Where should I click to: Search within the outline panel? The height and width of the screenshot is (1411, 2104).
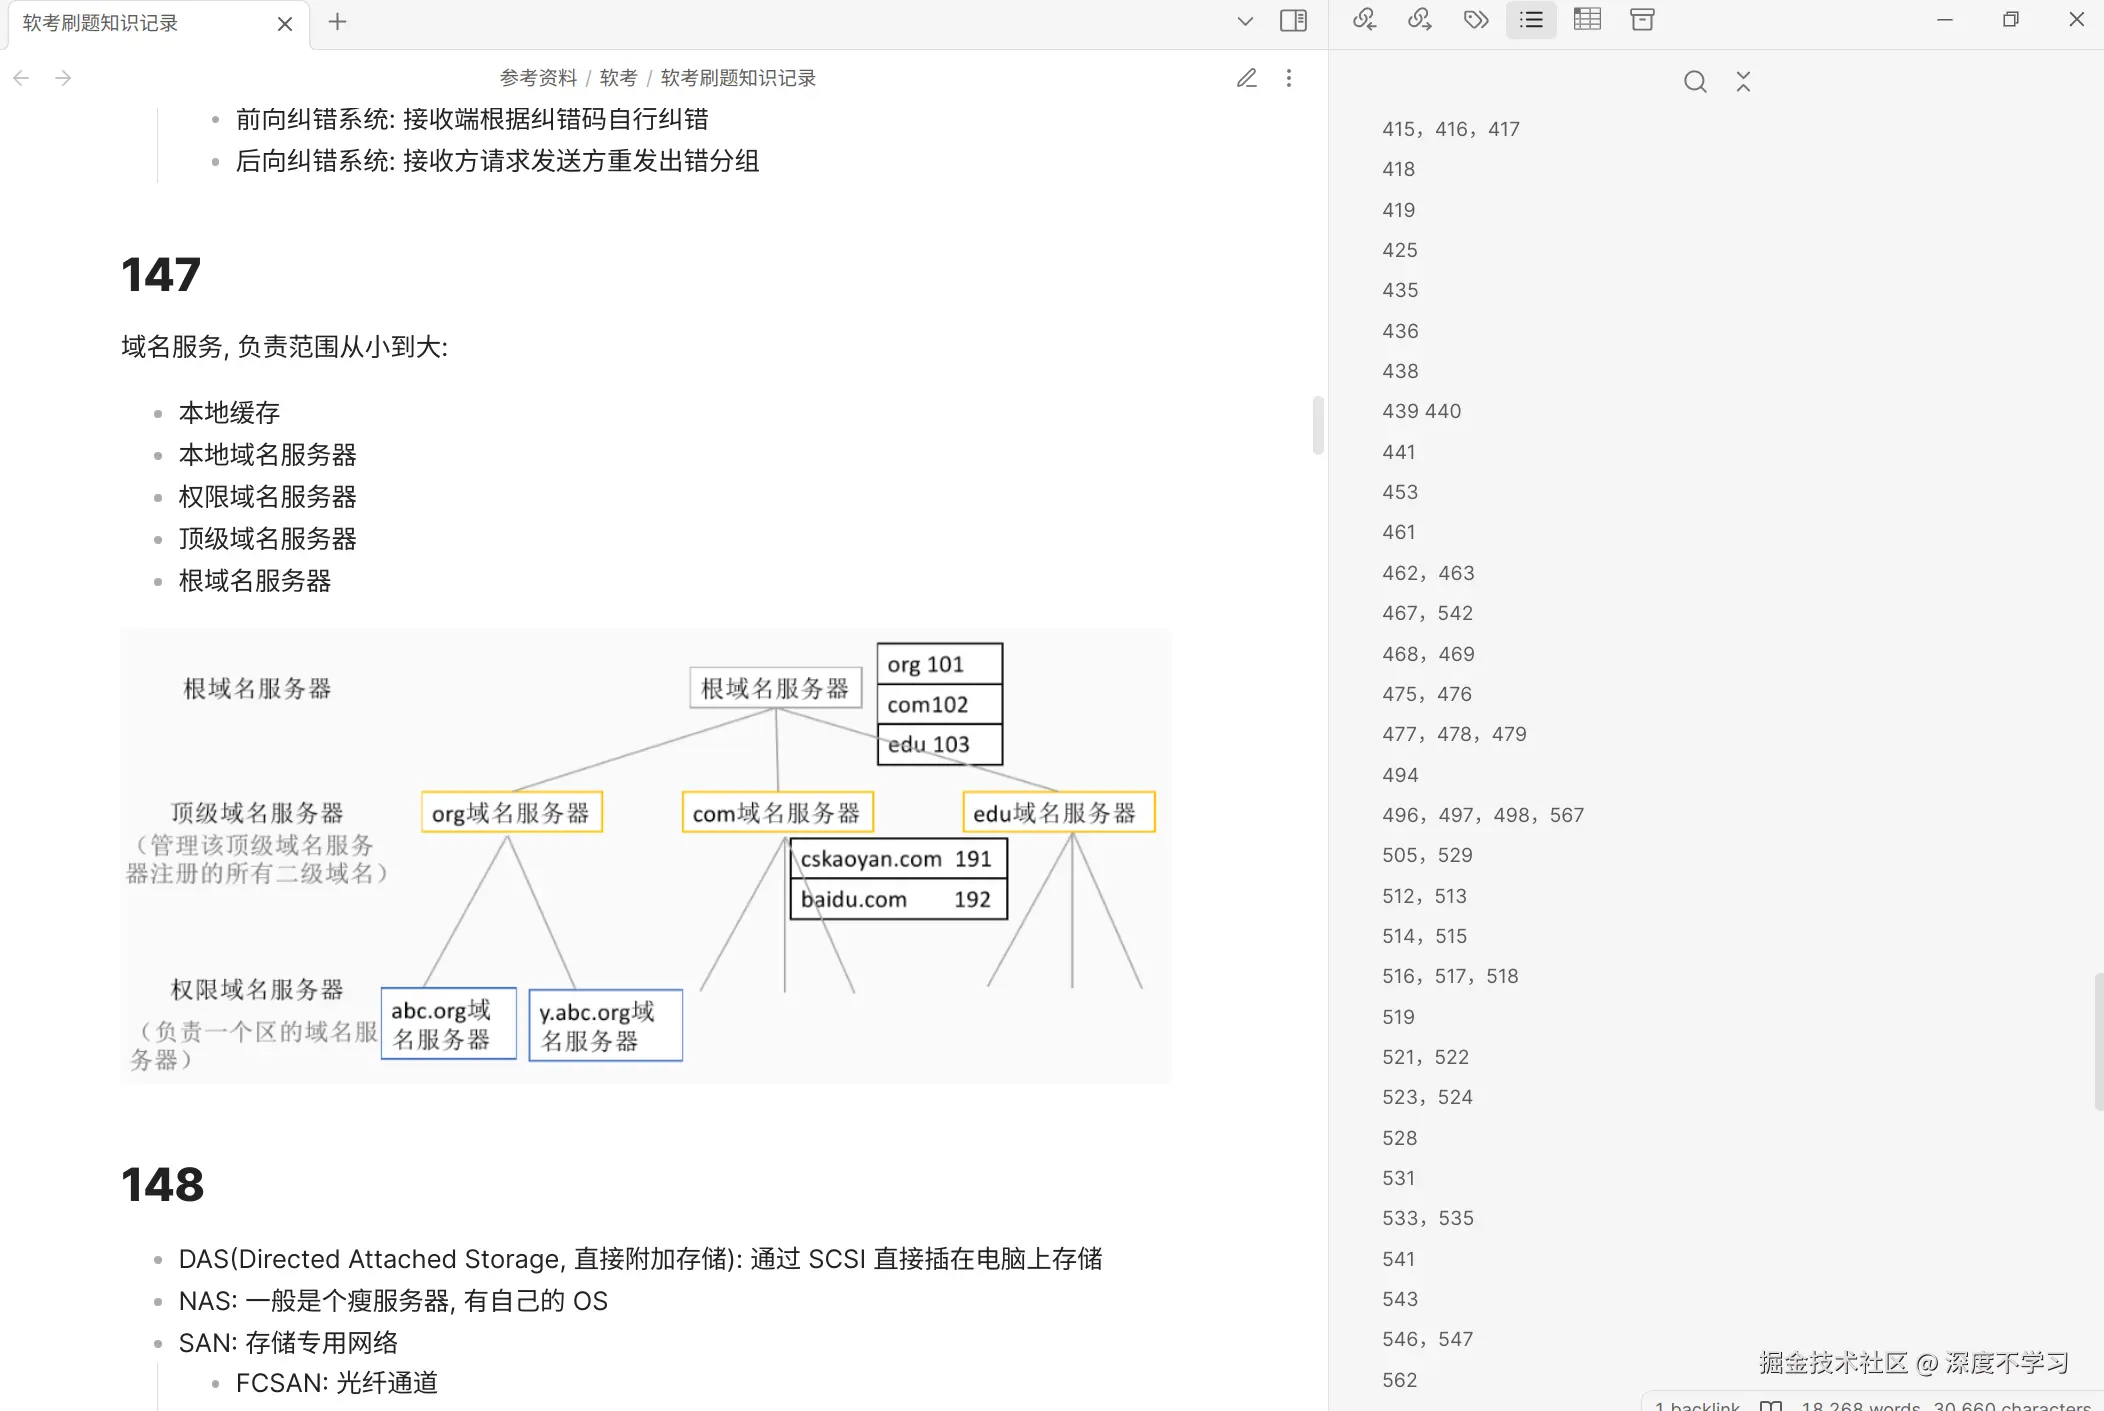pos(1695,82)
